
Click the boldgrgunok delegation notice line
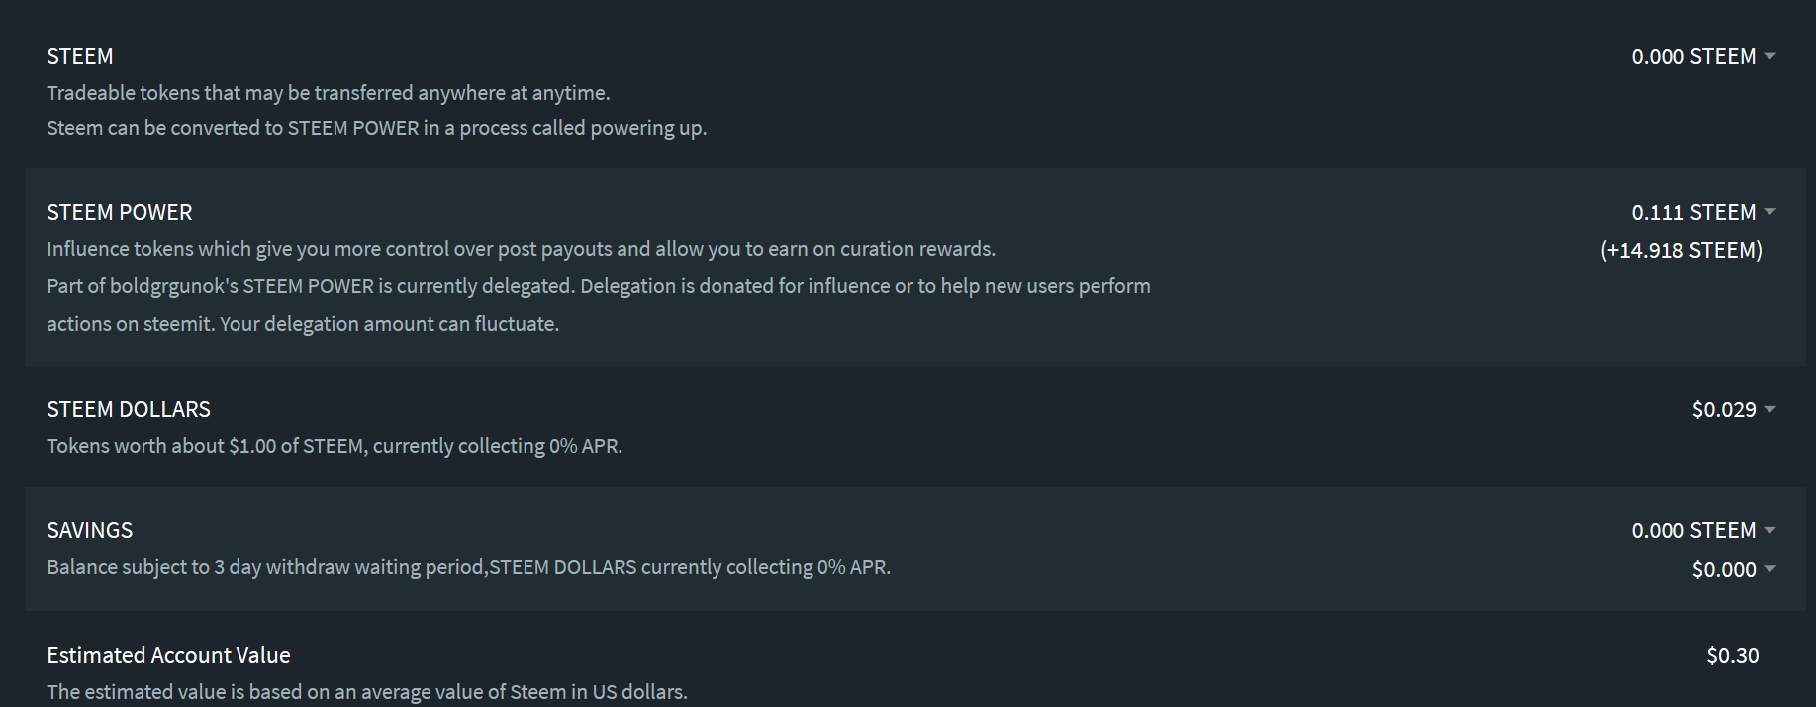click(598, 287)
